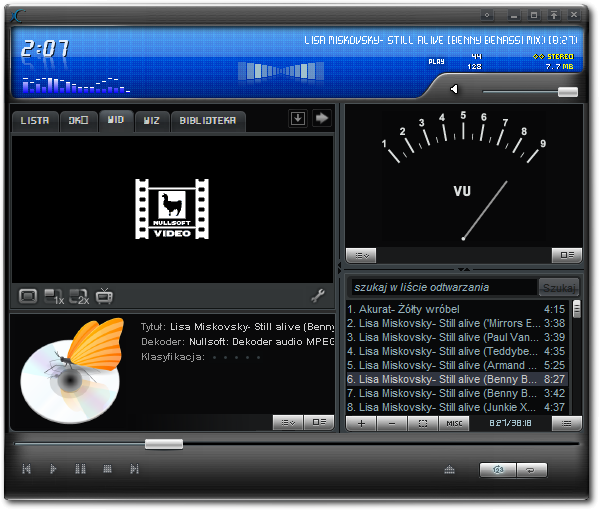This screenshot has width=599, height=510.
Task: Open the playlist MISC menu
Action: coord(454,423)
